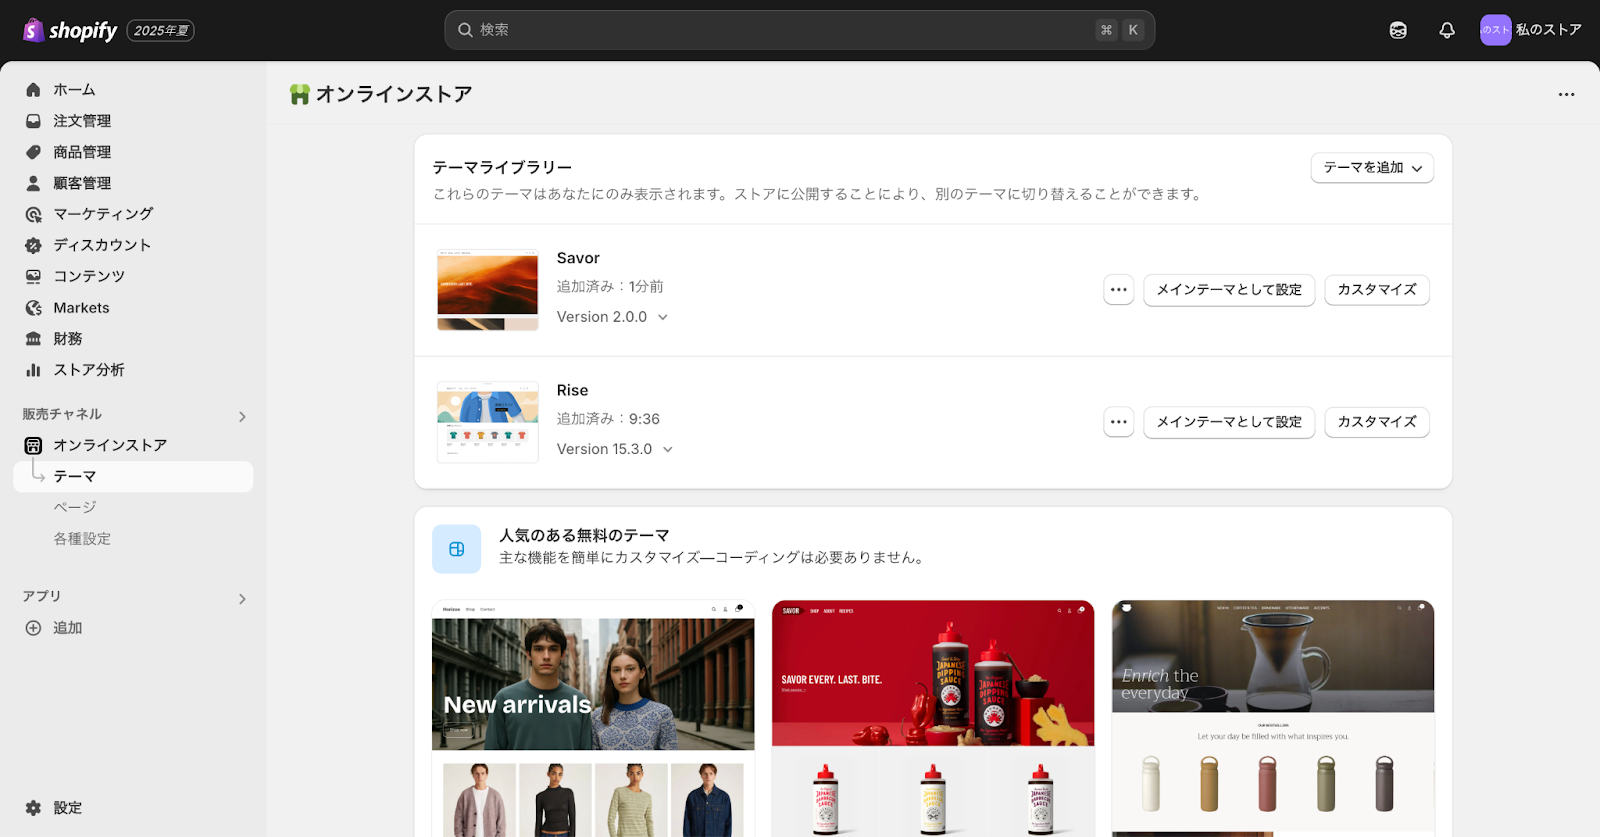Expand the 販売チャネル section chevron

click(x=242, y=416)
